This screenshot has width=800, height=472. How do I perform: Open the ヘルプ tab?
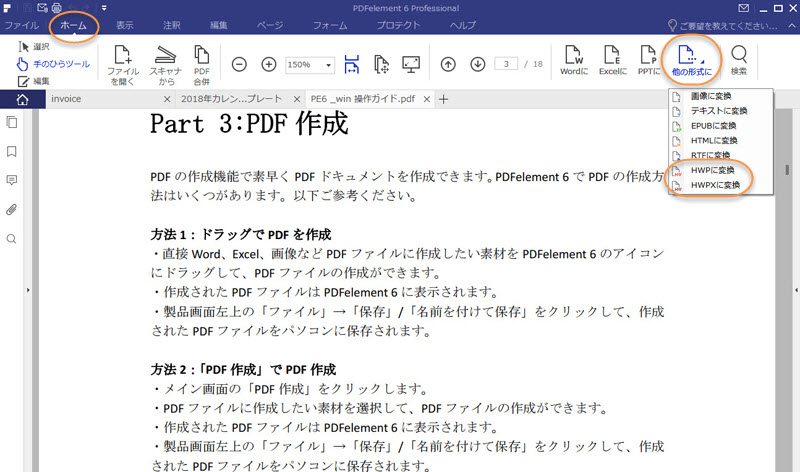[x=463, y=25]
